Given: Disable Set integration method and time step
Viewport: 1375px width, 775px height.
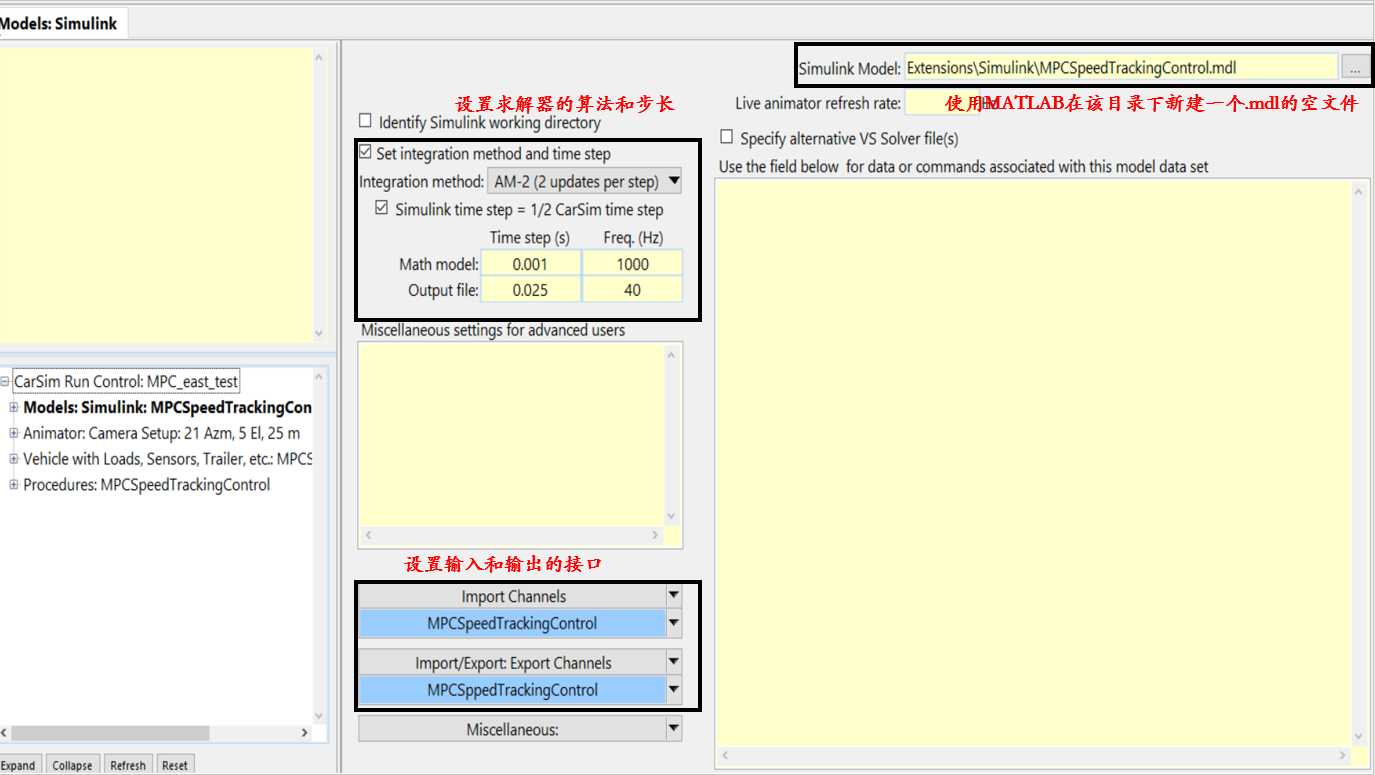Looking at the screenshot, I should [x=366, y=153].
